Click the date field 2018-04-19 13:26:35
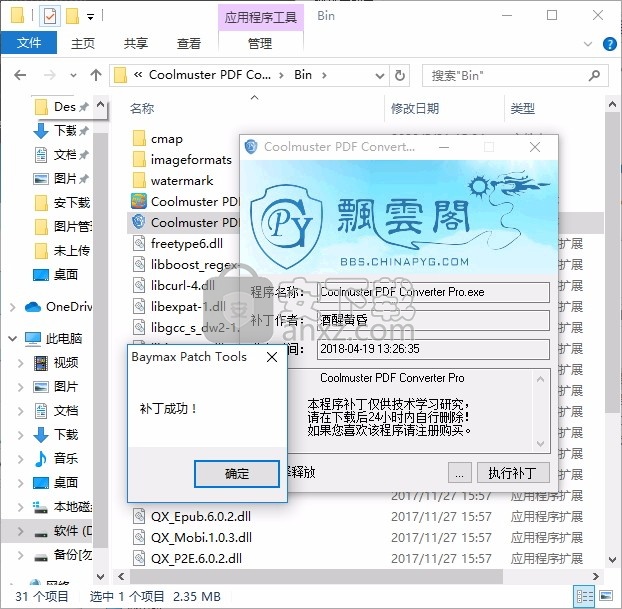The image size is (622, 609). (433, 349)
